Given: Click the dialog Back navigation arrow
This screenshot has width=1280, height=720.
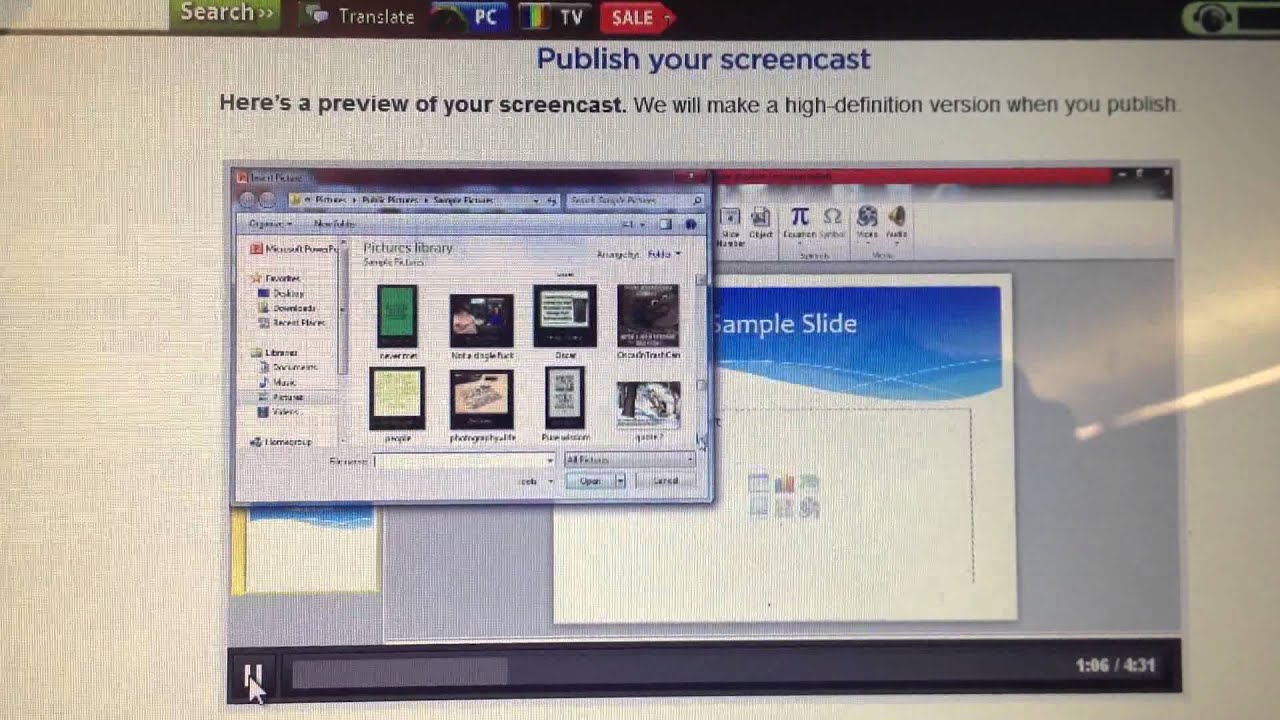Looking at the screenshot, I should click(247, 200).
